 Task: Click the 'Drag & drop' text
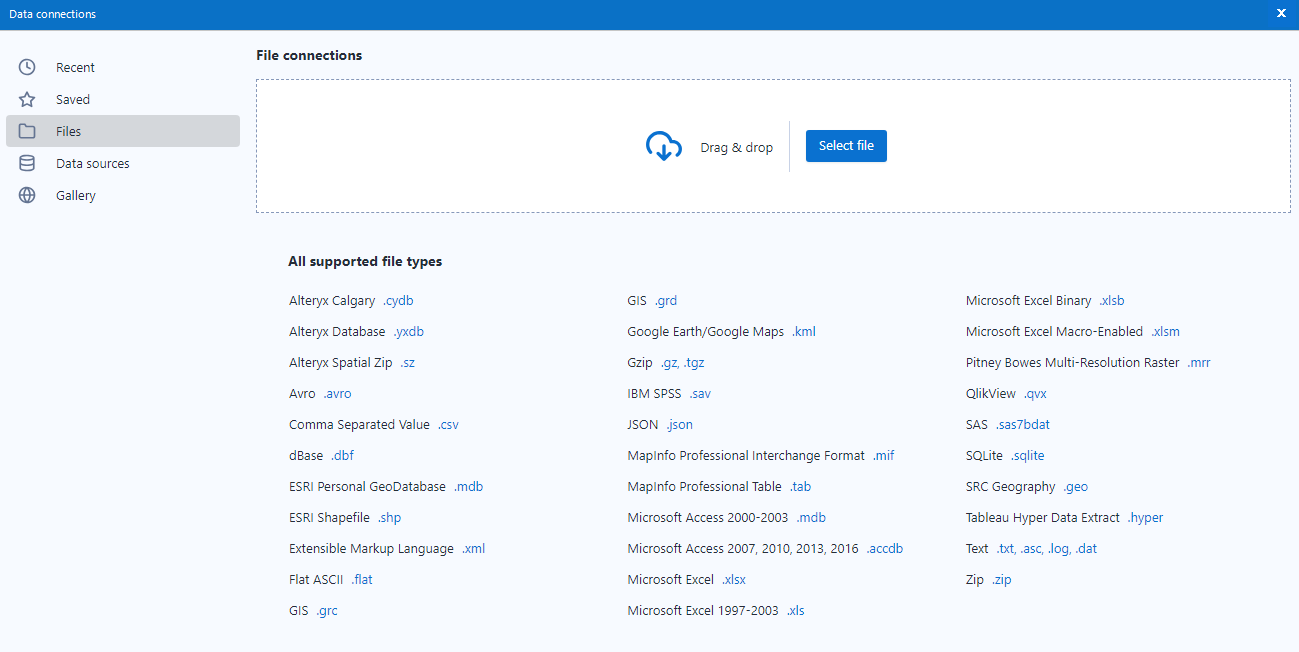pyautogui.click(x=737, y=147)
